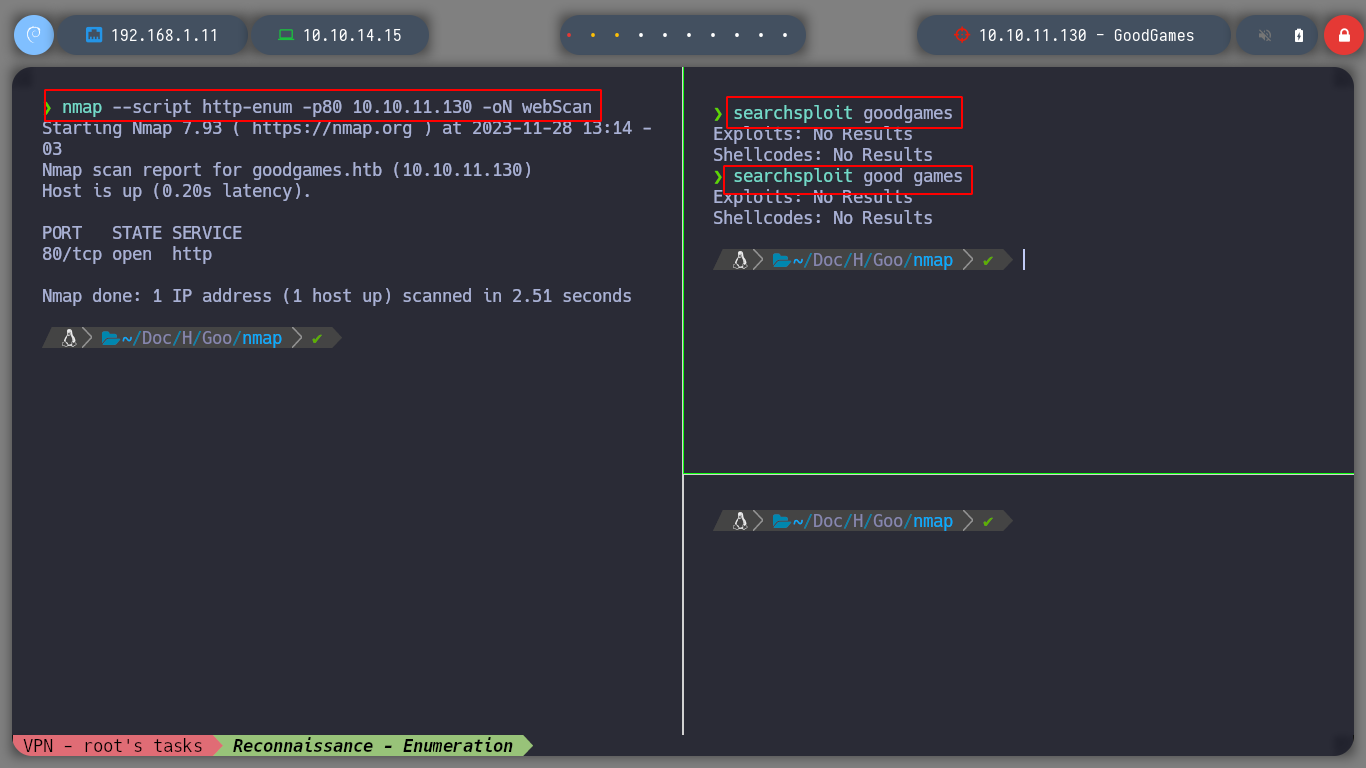Switch to the third workspace dot, yellow
The height and width of the screenshot is (768, 1366).
click(x=617, y=35)
